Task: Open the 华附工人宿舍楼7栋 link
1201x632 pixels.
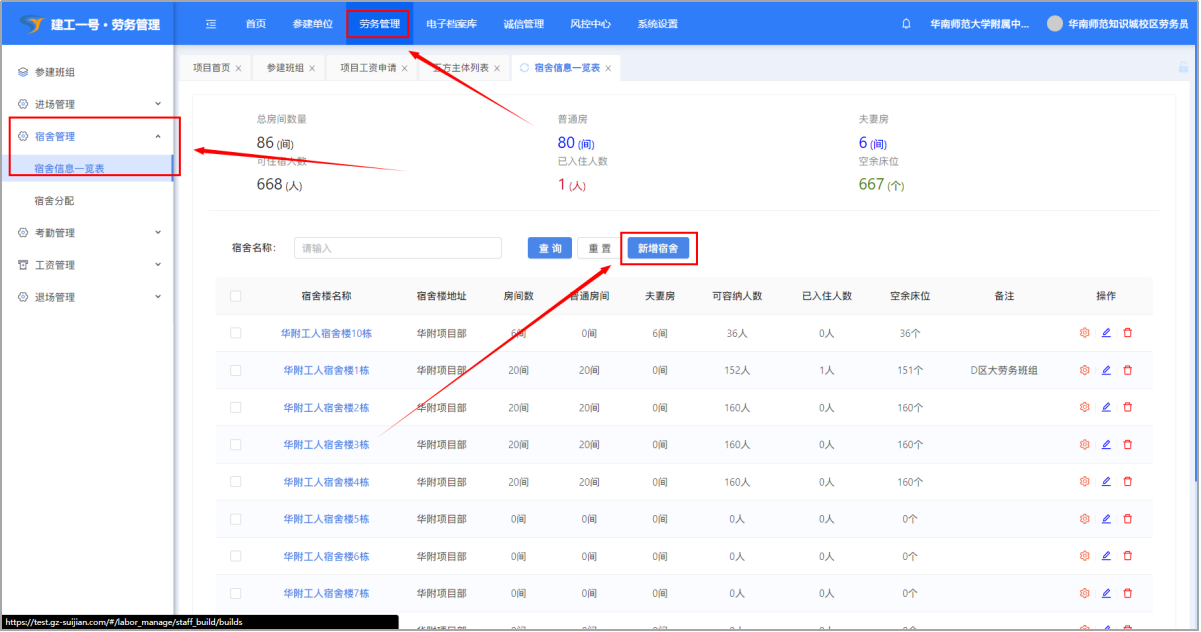Action: [x=326, y=593]
